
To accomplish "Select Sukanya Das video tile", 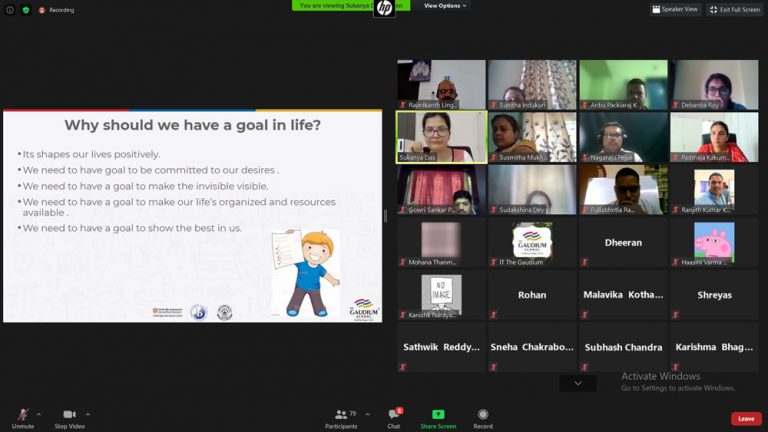I will 441,136.
